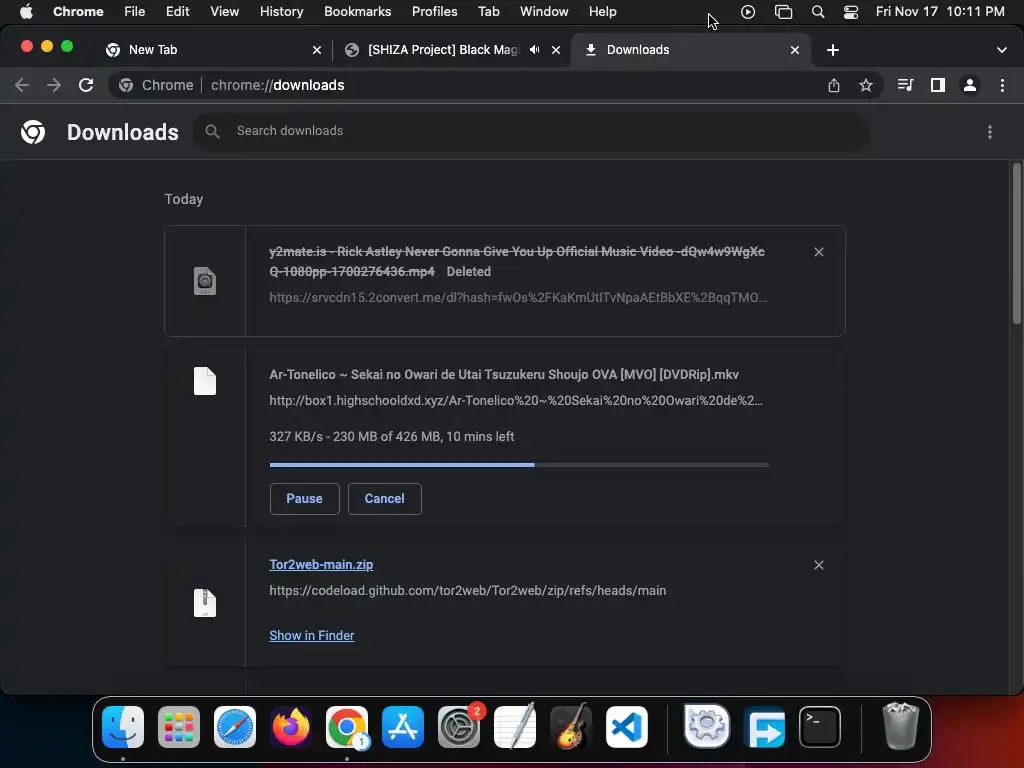Image resolution: width=1024 pixels, height=768 pixels.
Task: Close the SHIZA Project tab
Action: pos(556,50)
